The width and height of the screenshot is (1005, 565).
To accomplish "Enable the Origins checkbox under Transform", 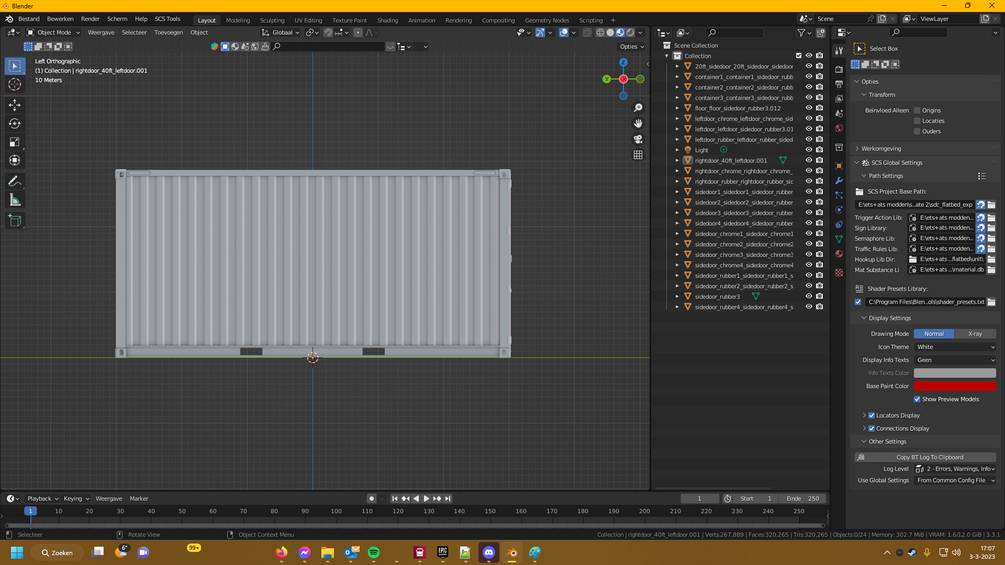I will 917,110.
